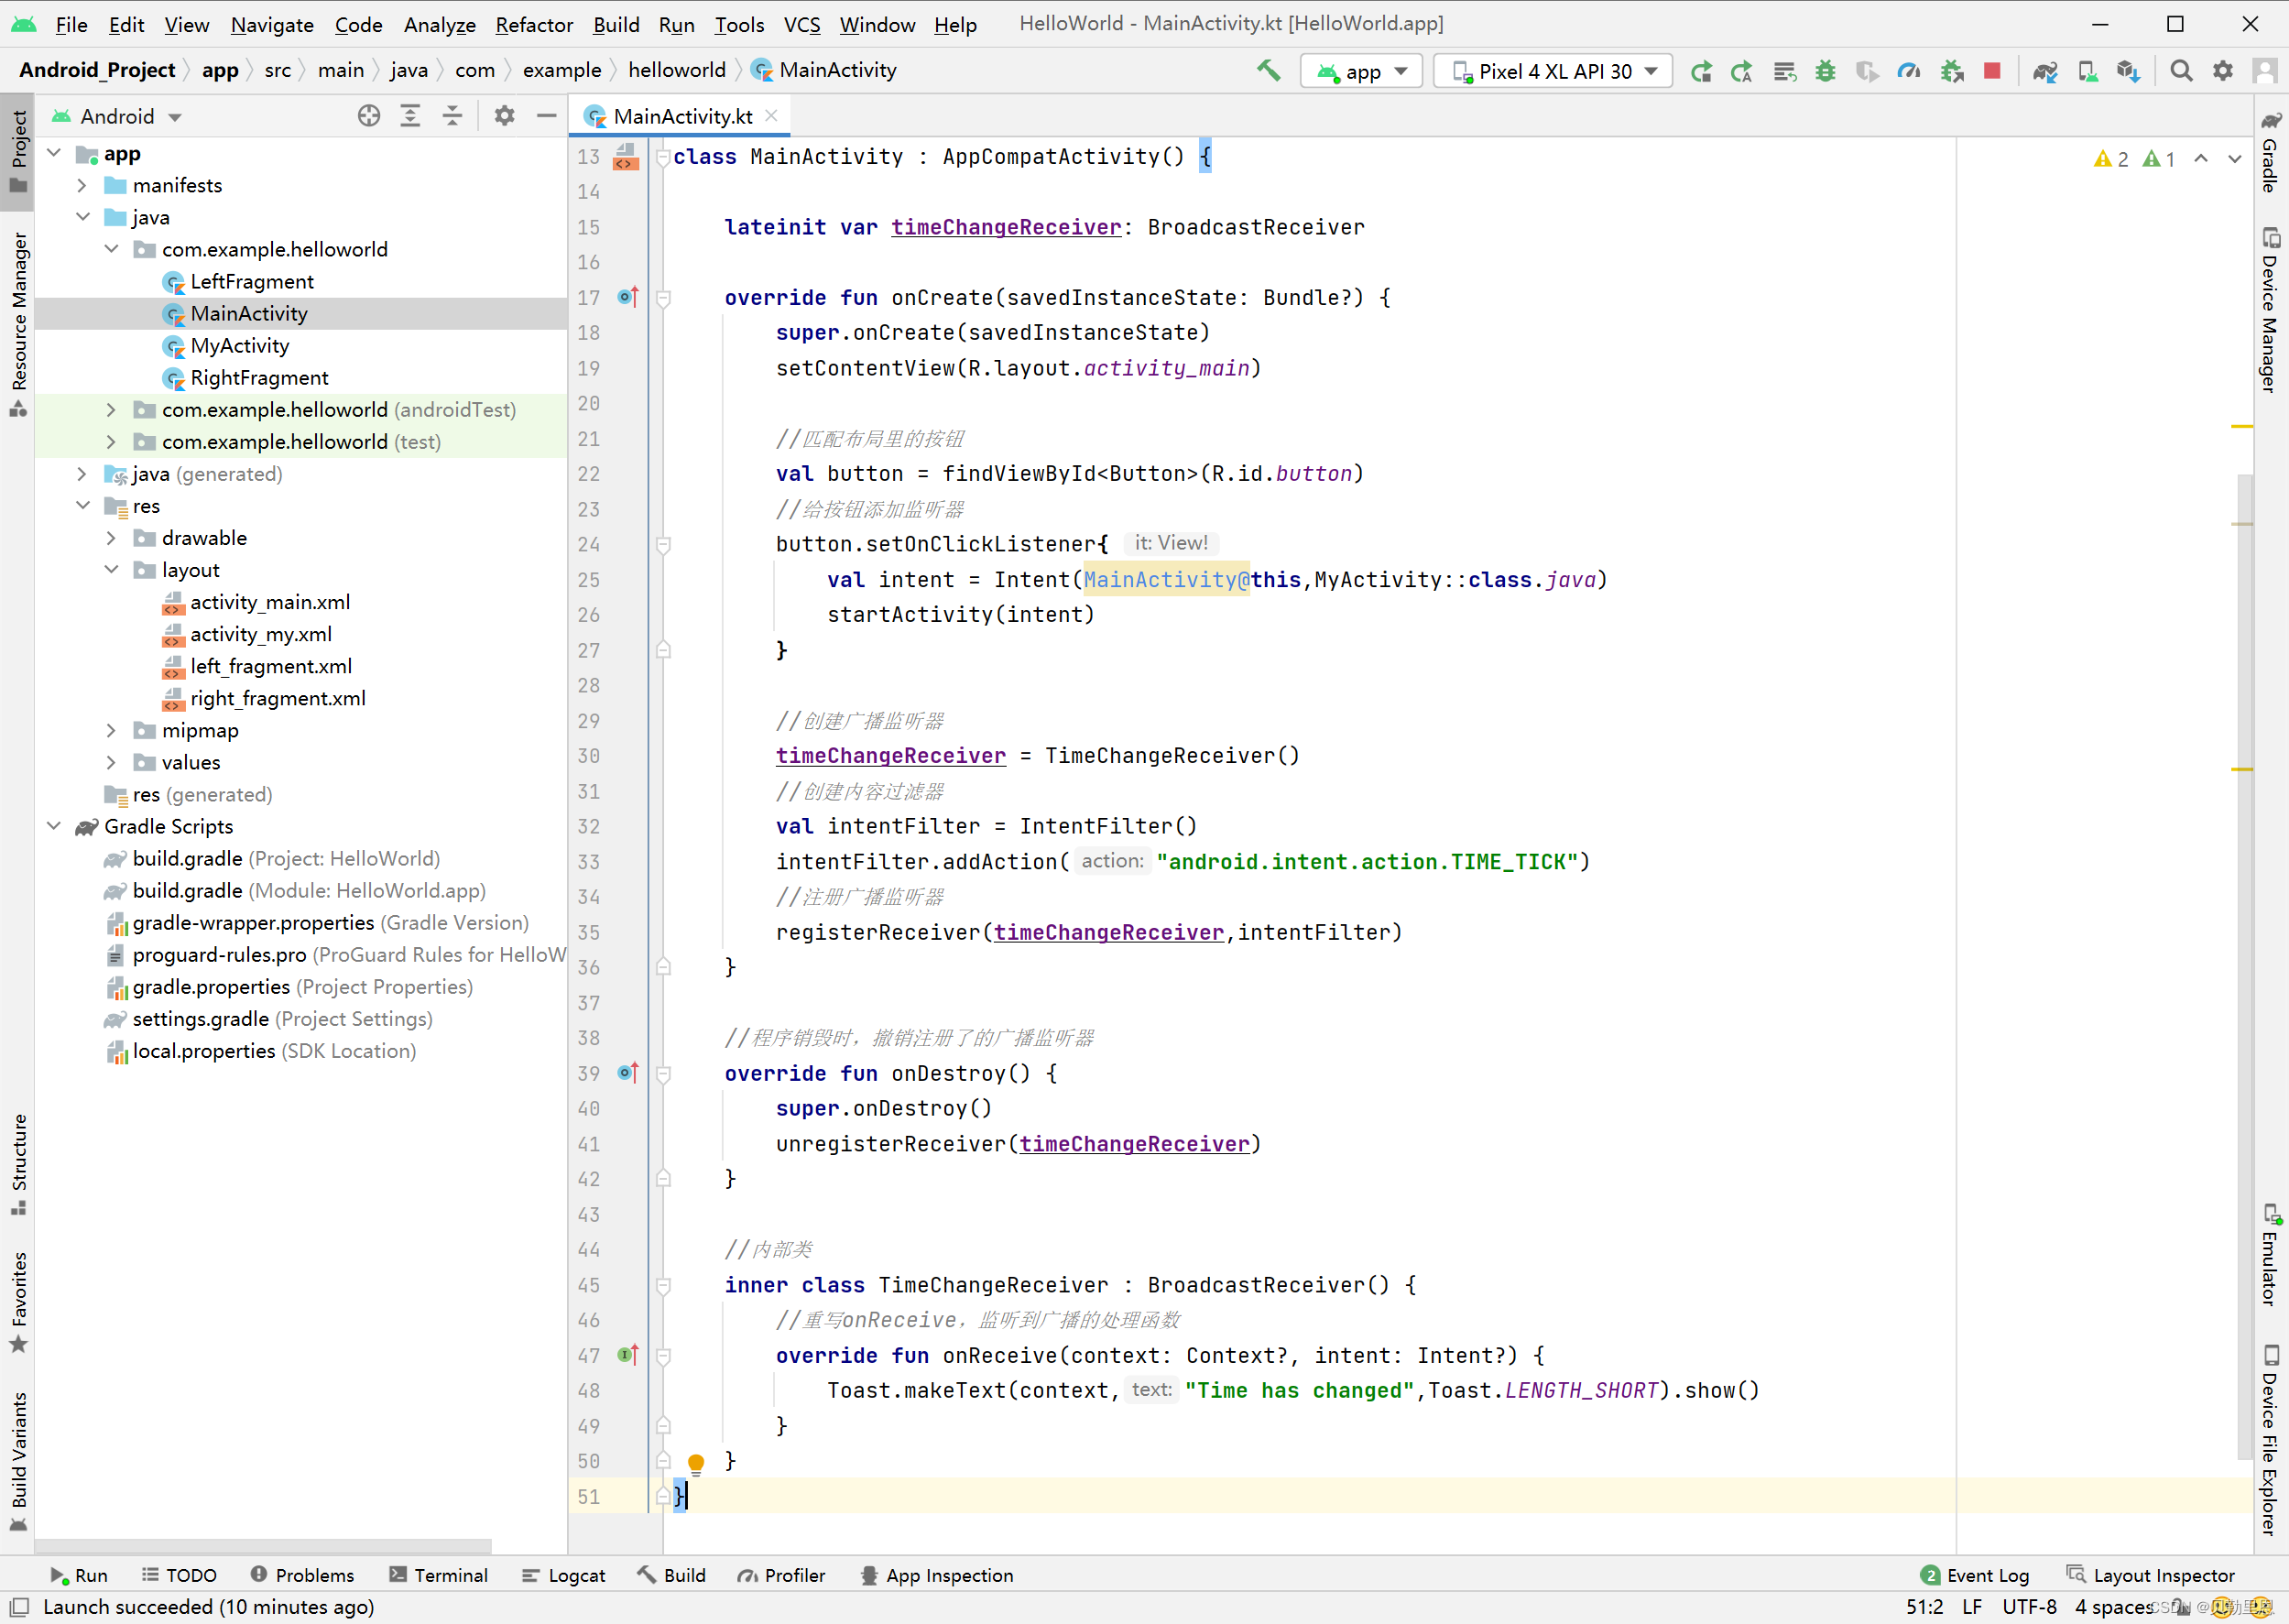
Task: Expand the res directory tree node
Action: coord(82,505)
